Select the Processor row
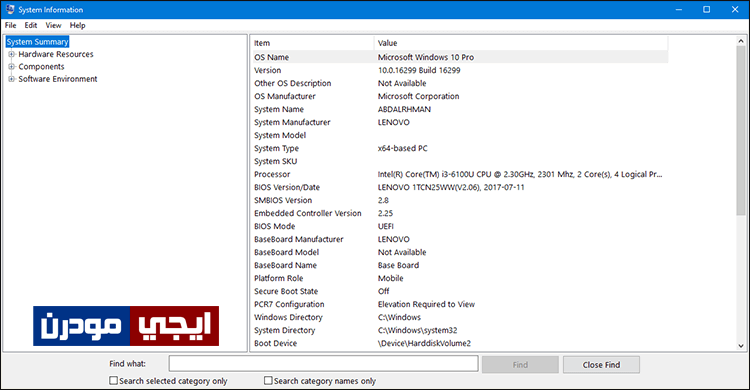The image size is (750, 390). click(x=460, y=174)
